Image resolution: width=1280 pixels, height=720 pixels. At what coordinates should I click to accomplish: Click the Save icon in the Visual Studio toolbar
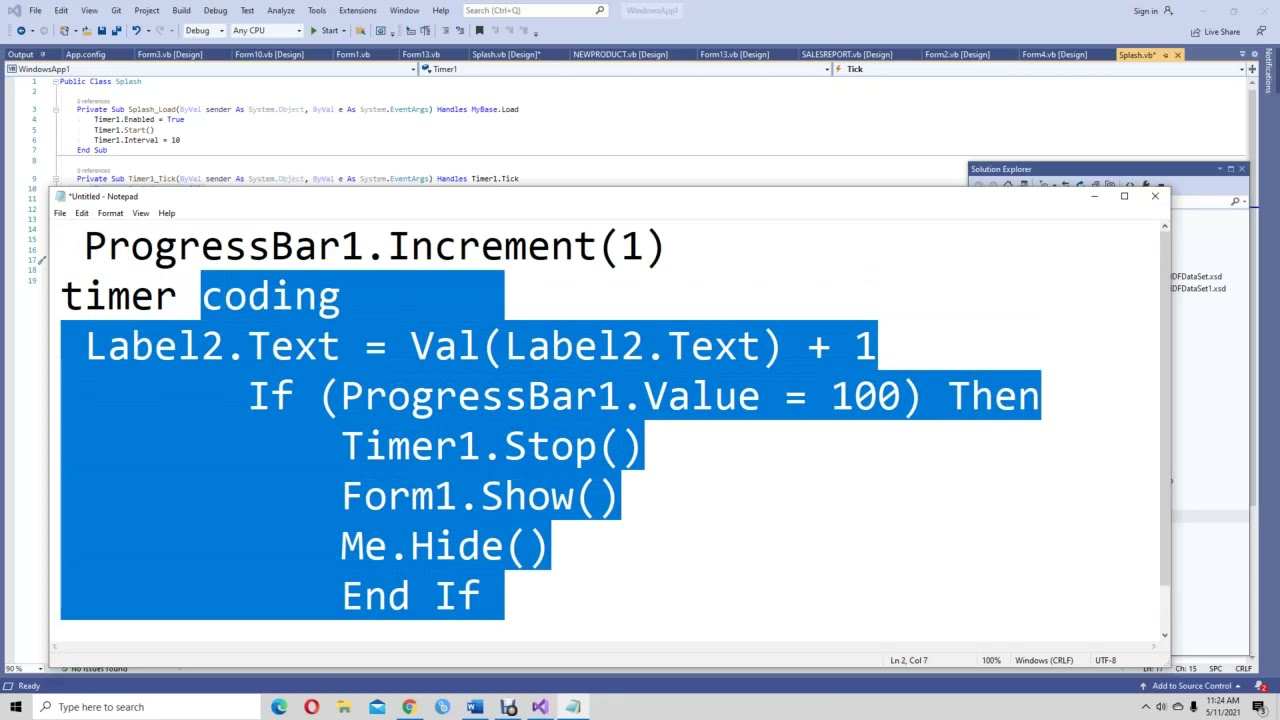point(101,31)
